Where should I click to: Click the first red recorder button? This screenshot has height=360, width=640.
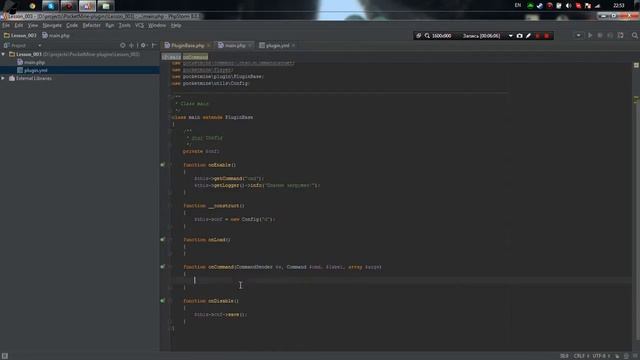pos(537,36)
